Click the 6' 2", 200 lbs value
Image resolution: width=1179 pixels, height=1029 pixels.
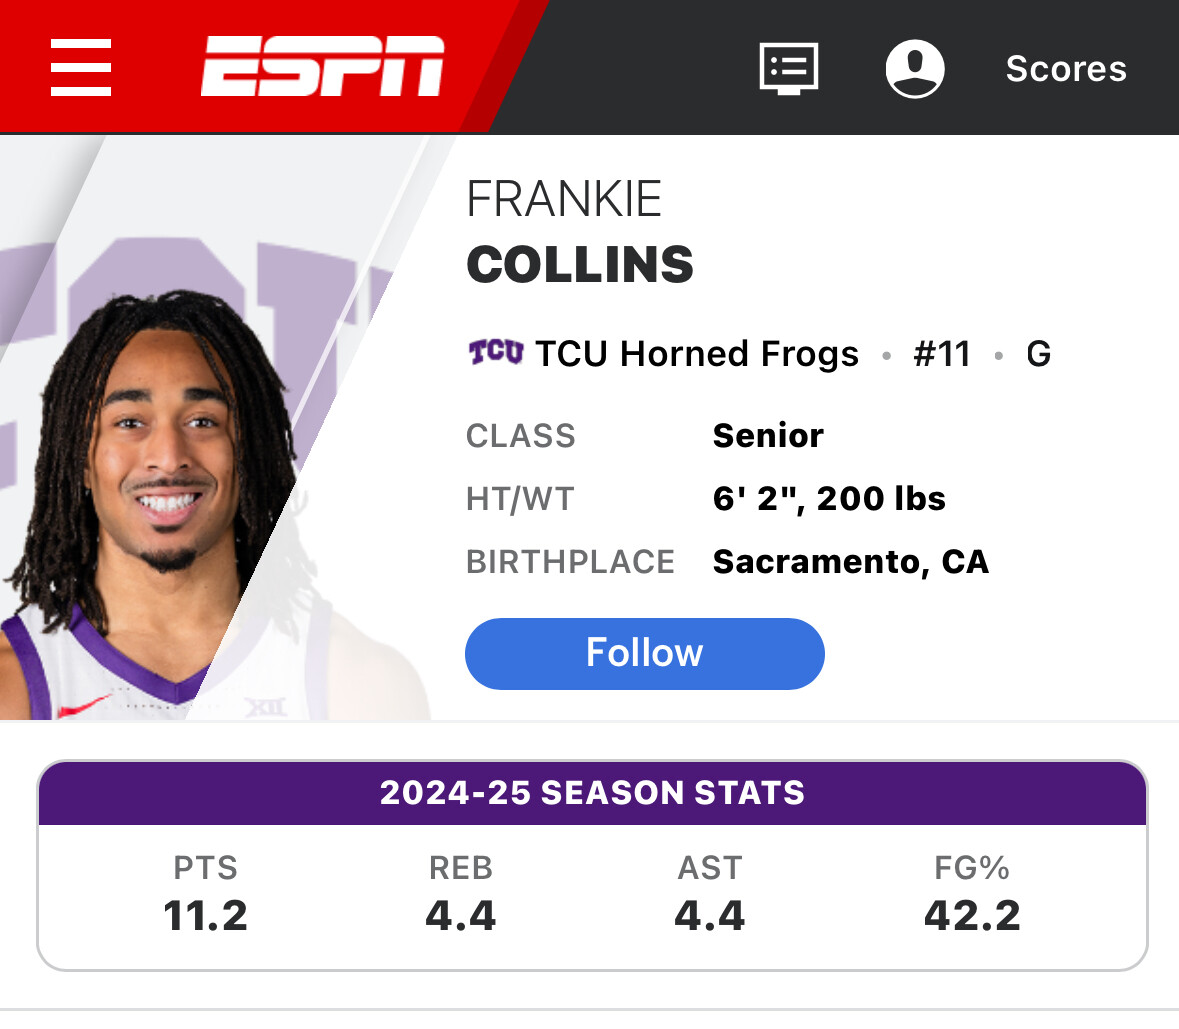(x=829, y=498)
